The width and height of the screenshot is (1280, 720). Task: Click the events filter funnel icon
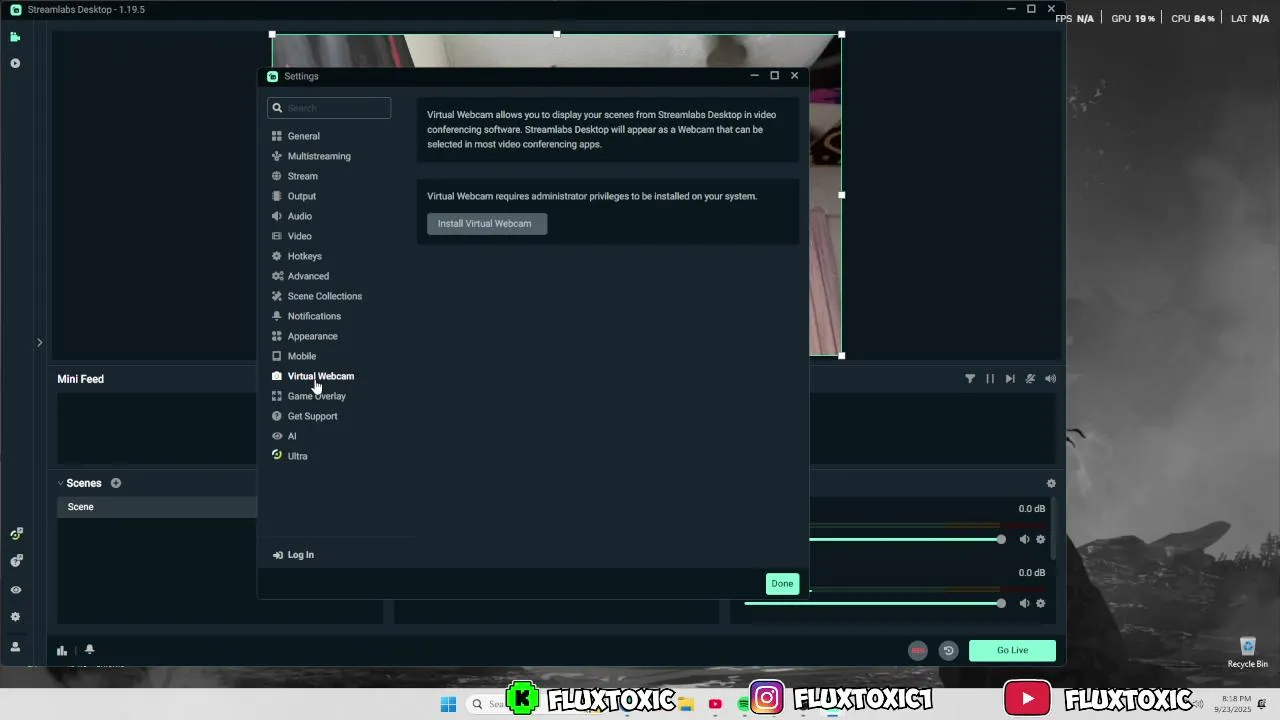[x=970, y=379]
